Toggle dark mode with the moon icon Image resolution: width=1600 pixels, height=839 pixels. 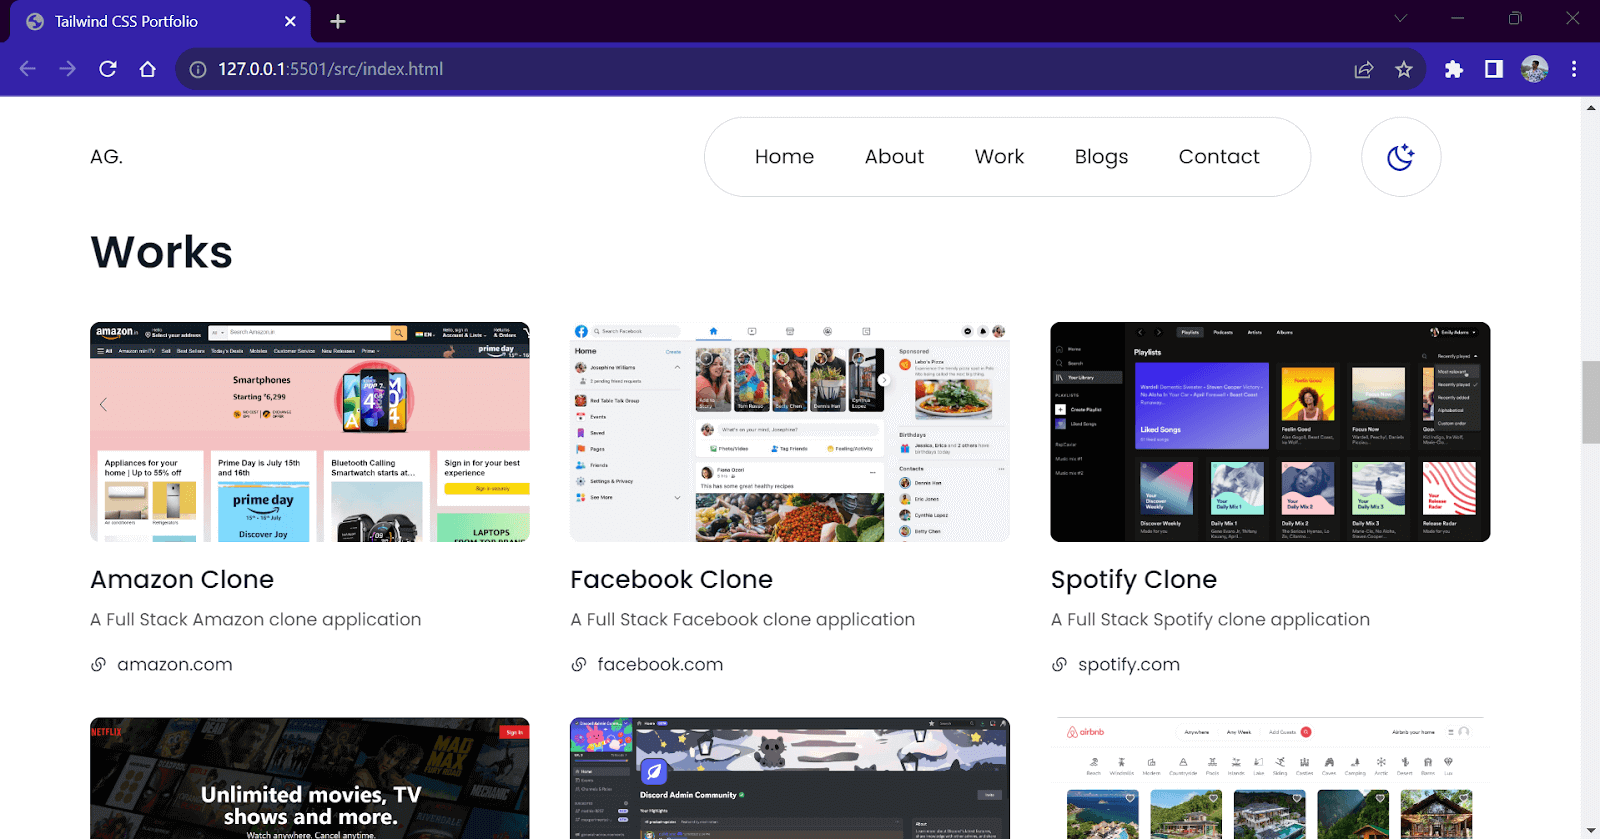1400,157
